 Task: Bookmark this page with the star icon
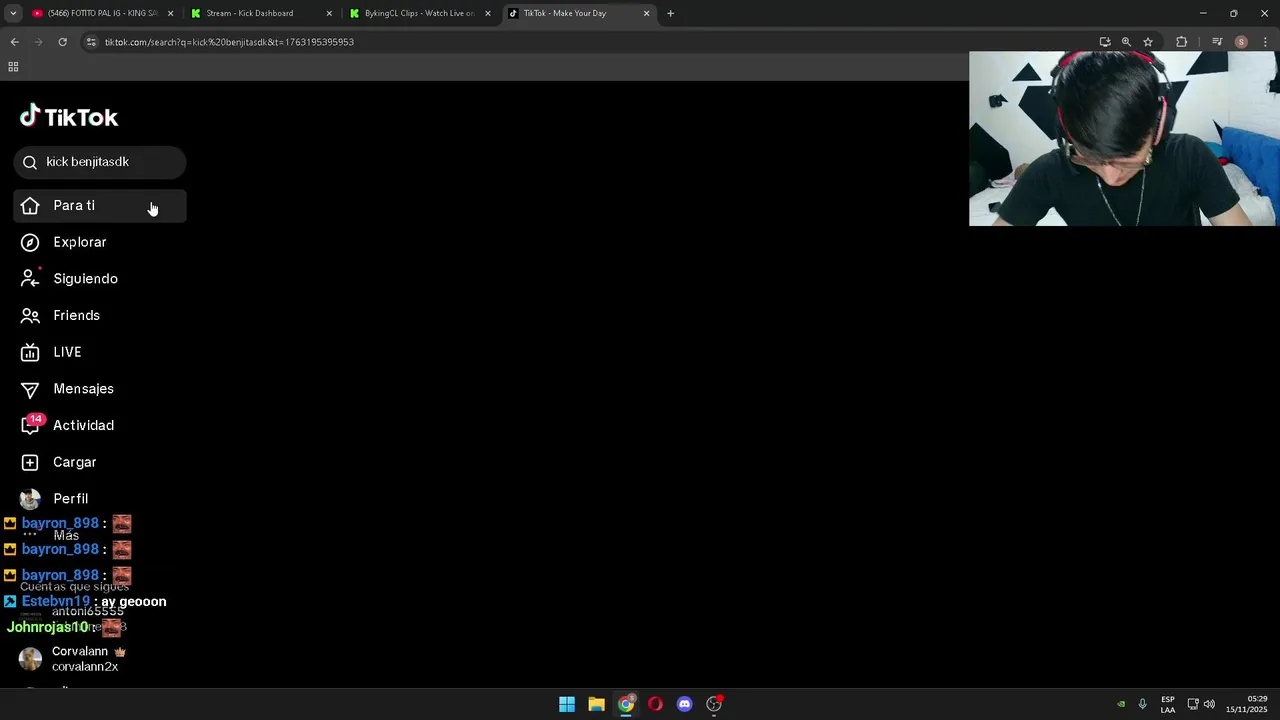pyautogui.click(x=1148, y=42)
